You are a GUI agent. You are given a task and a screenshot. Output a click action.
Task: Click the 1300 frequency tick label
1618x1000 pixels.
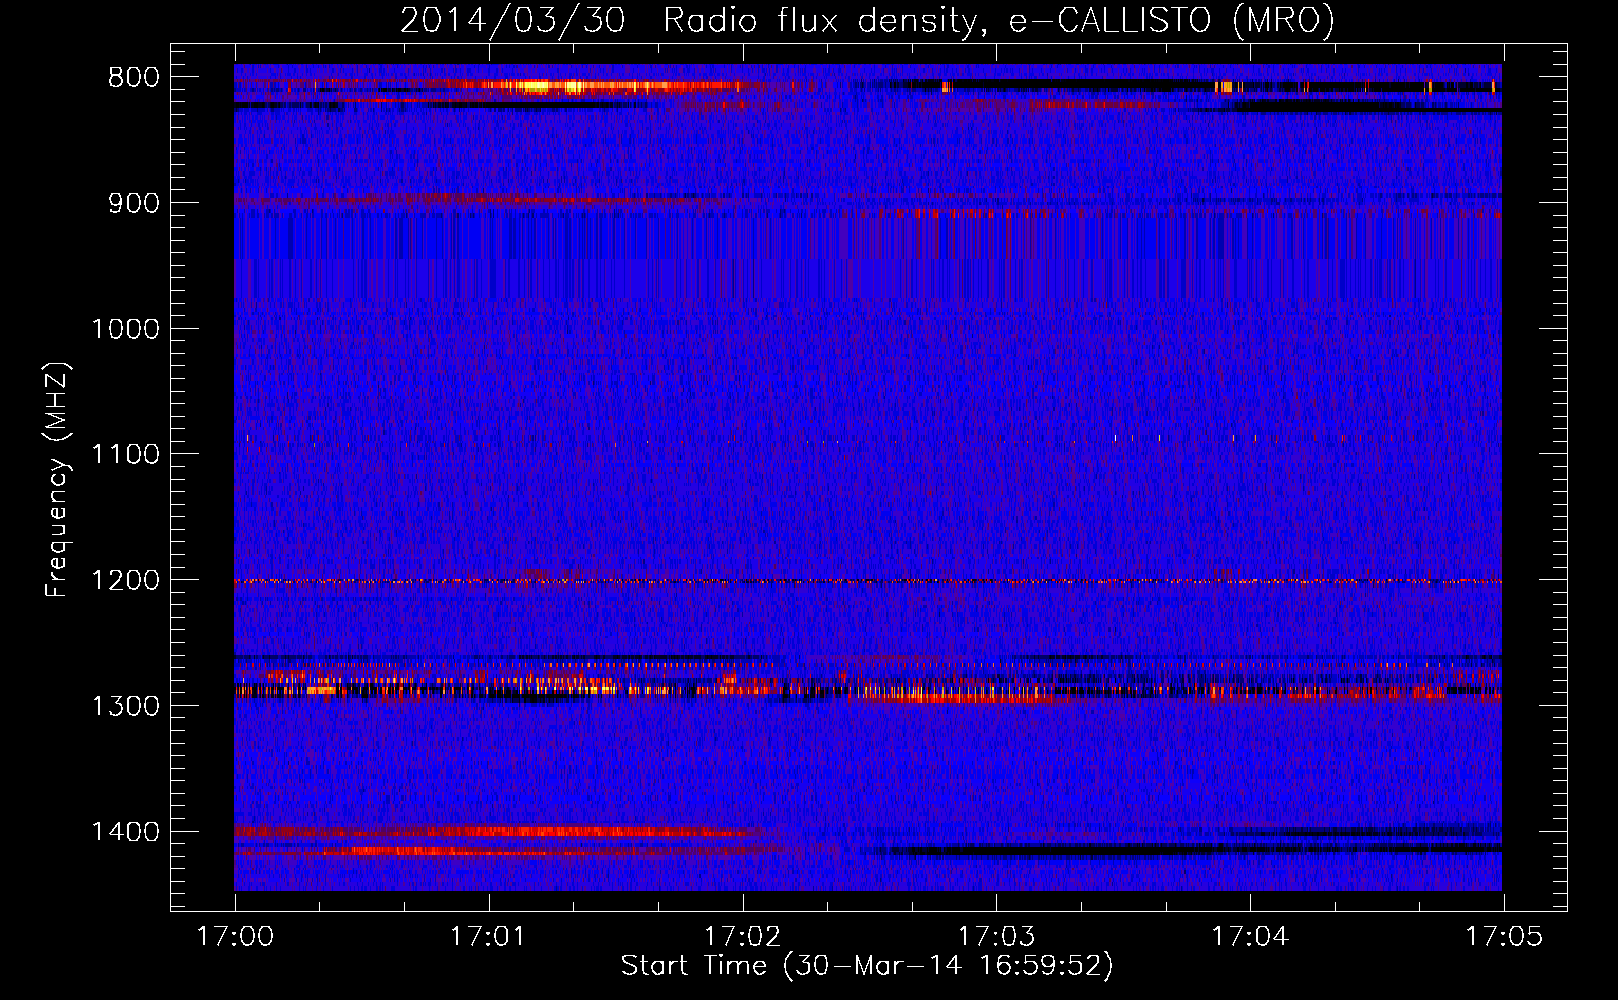125,706
